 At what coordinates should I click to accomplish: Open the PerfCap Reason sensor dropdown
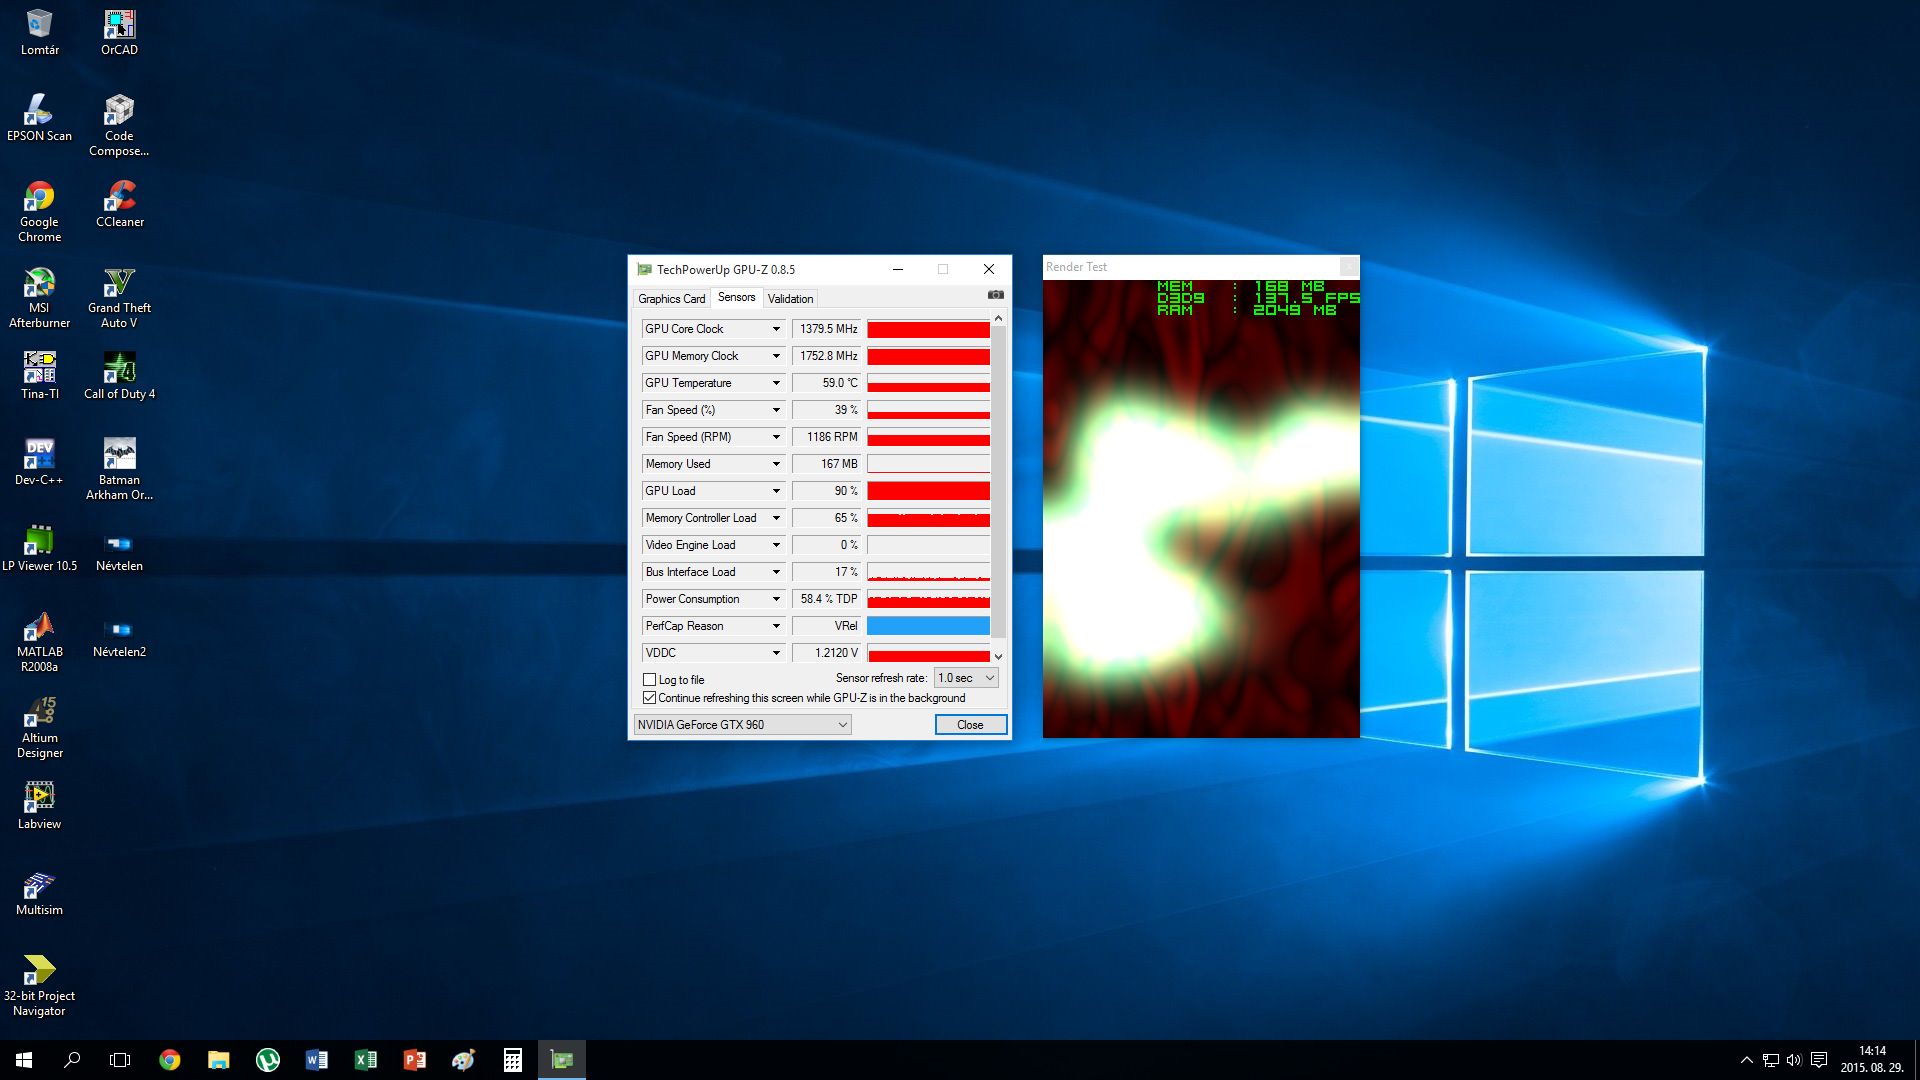click(x=776, y=626)
